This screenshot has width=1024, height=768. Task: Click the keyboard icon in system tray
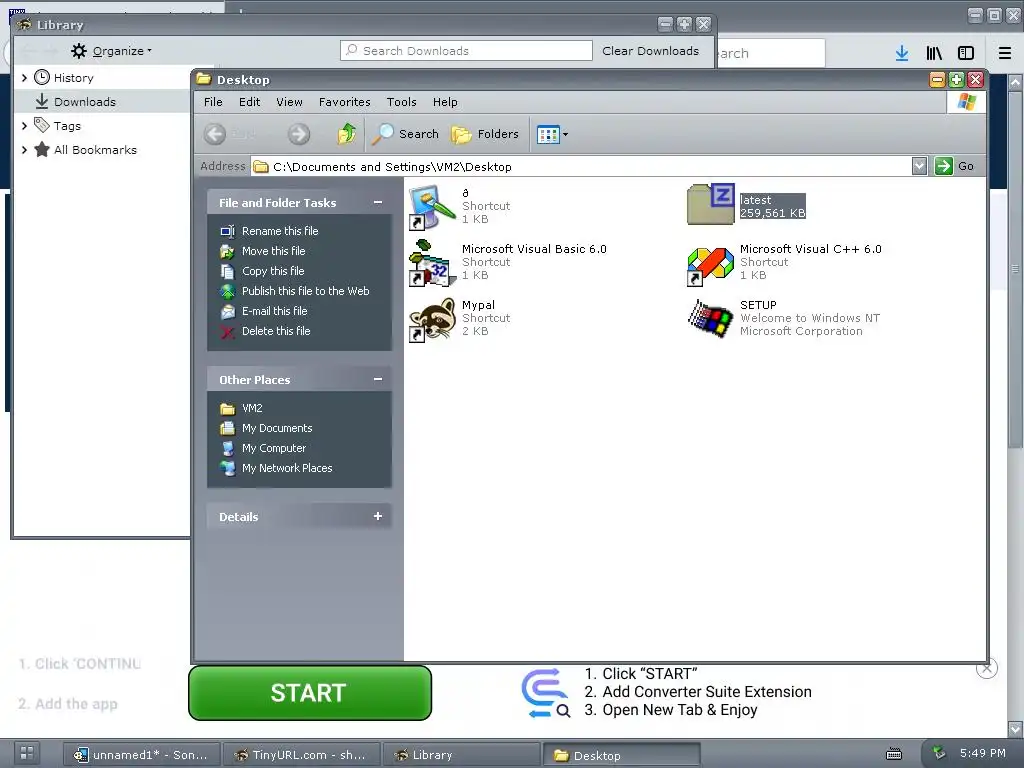point(893,755)
